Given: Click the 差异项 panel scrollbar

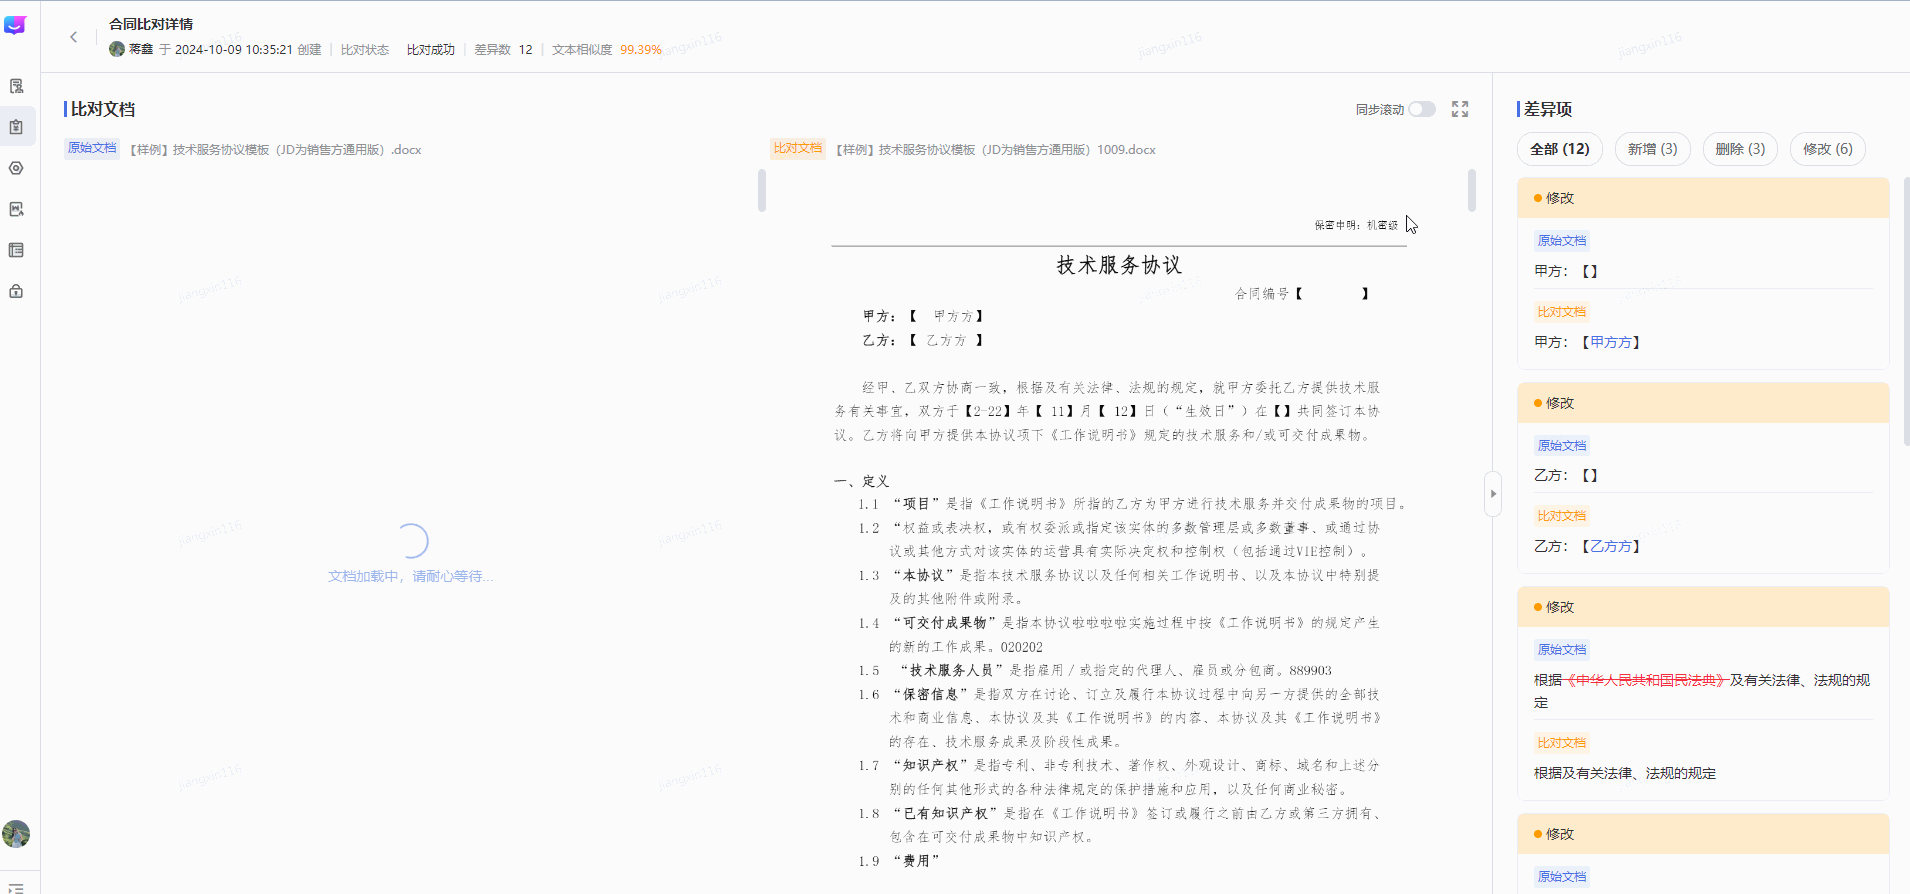Looking at the screenshot, I should point(1906,311).
